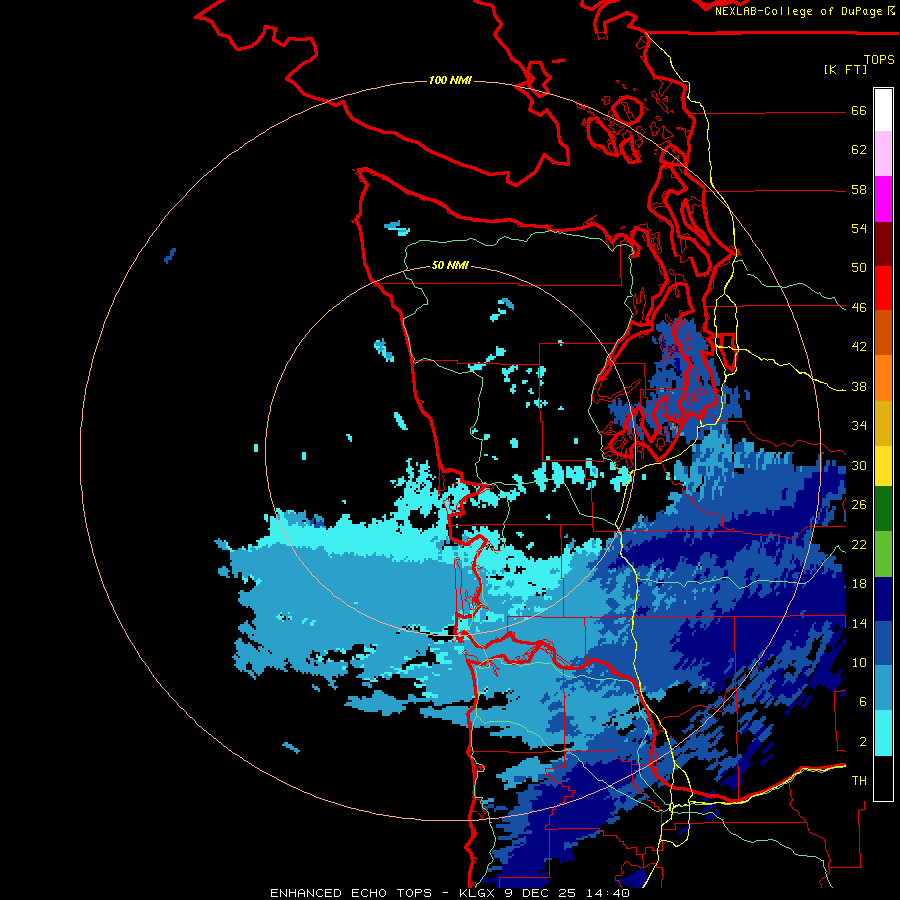This screenshot has height=900, width=900.
Task: Click the legend value 42
Action: (859, 347)
